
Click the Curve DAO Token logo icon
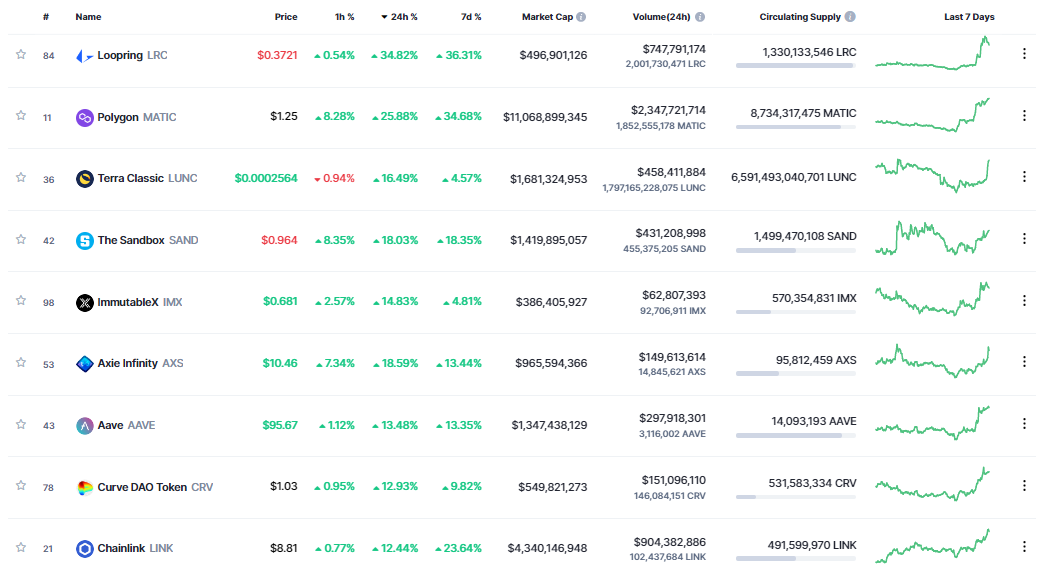(x=84, y=487)
